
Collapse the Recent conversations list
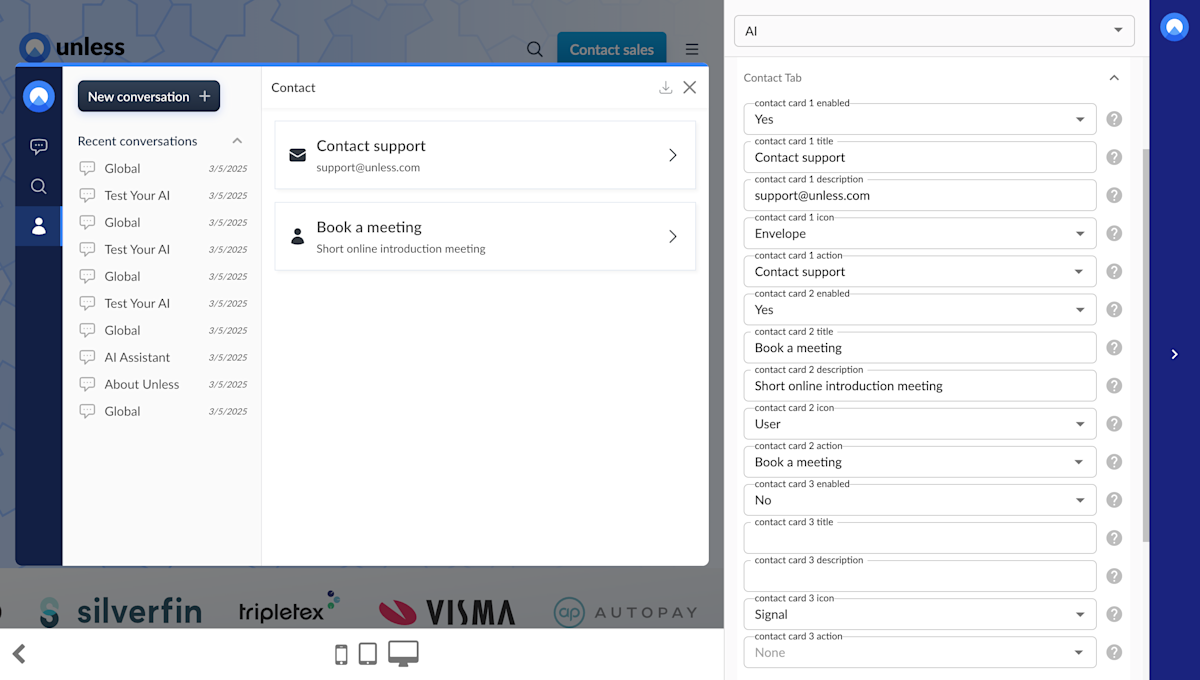(x=237, y=141)
